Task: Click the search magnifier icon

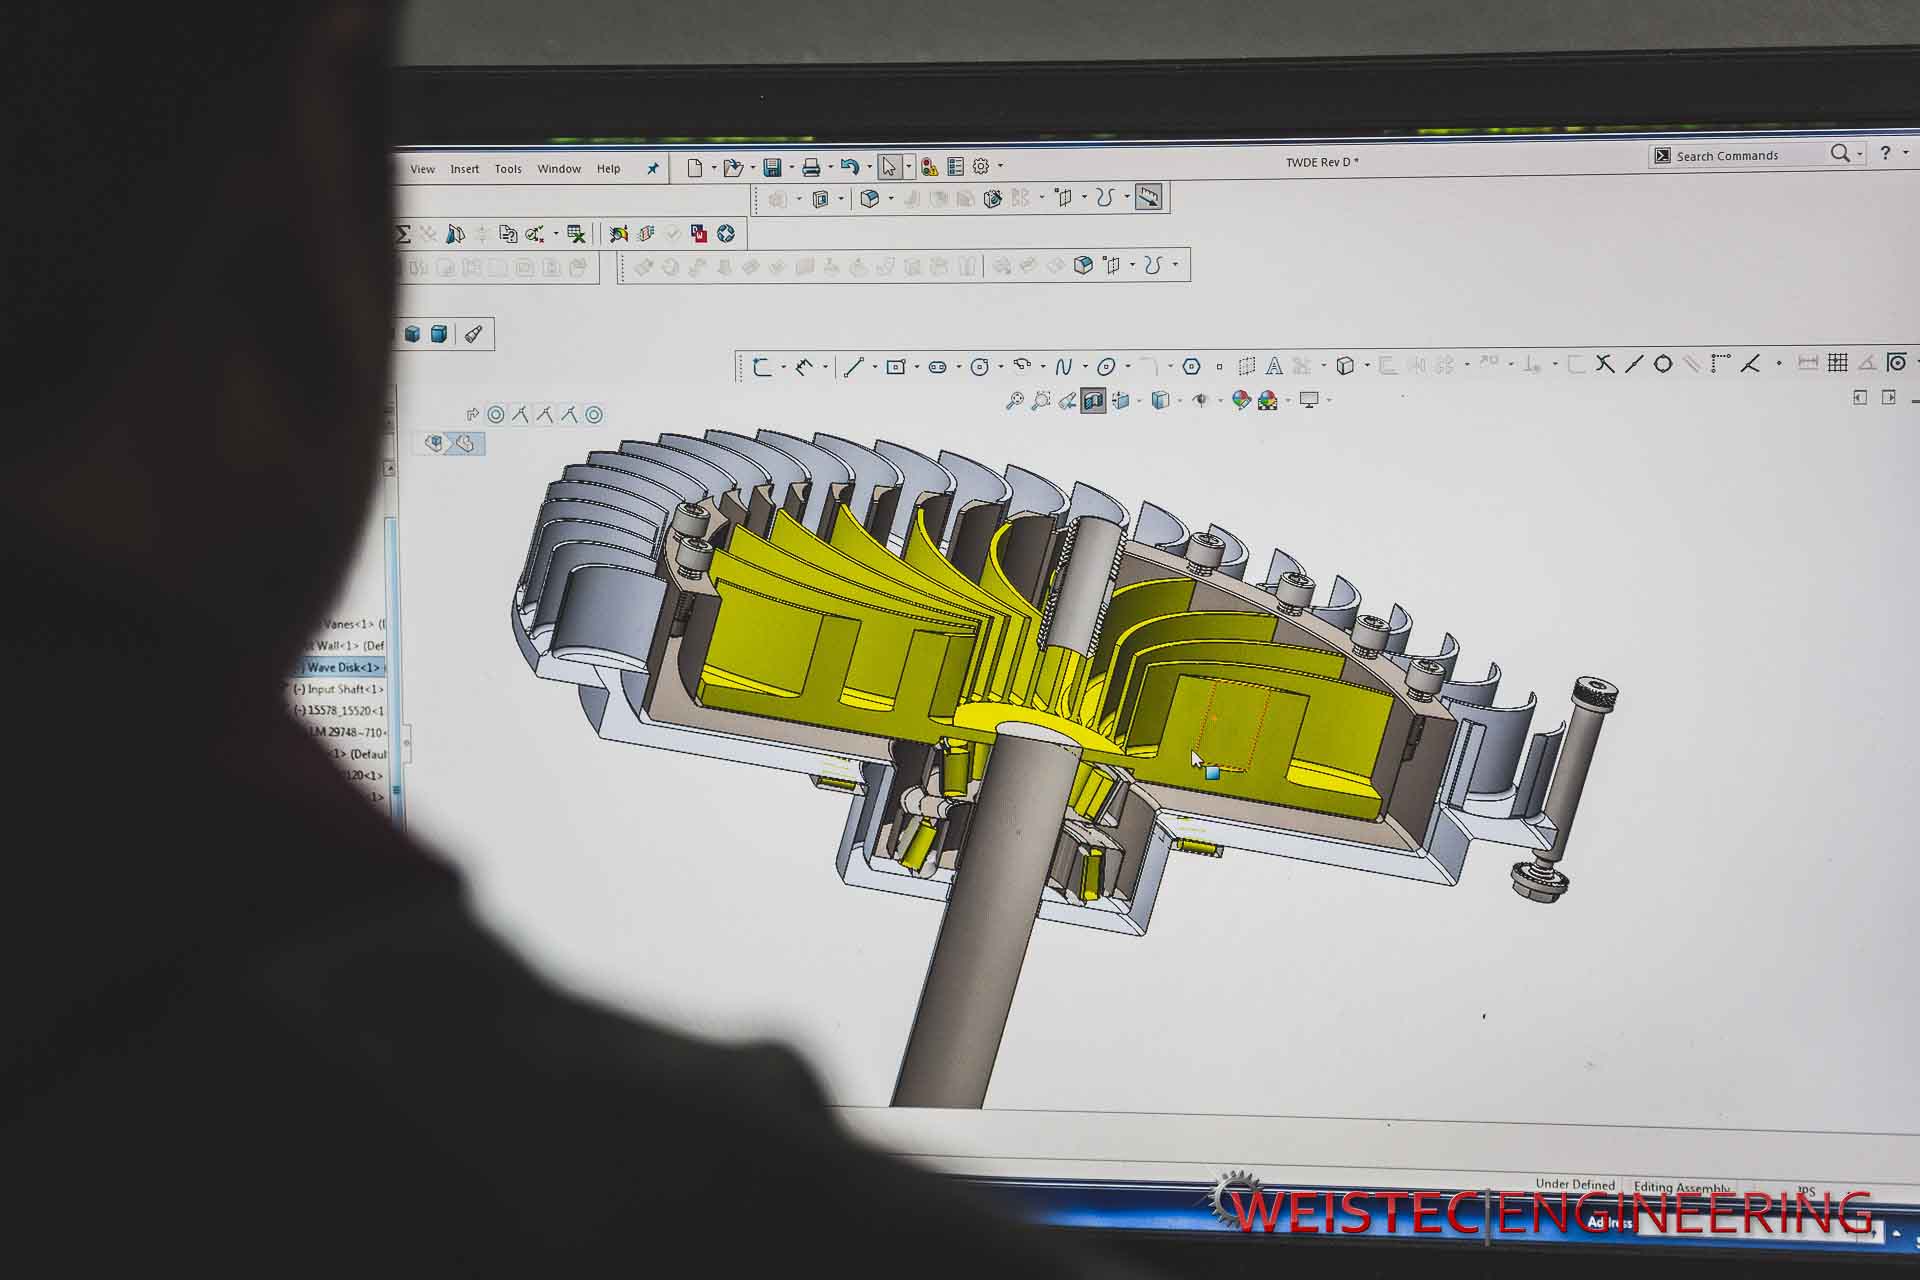Action: click(x=1839, y=153)
